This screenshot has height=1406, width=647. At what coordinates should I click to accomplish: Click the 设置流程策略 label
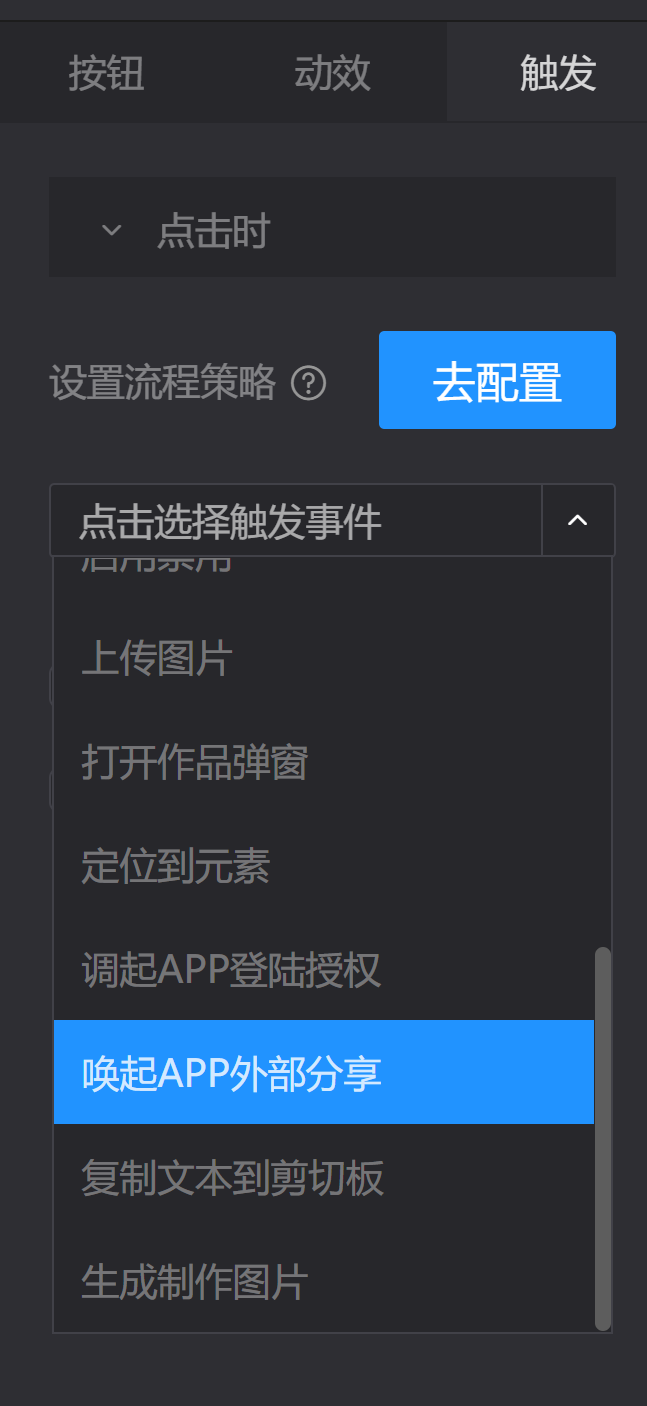[162, 382]
